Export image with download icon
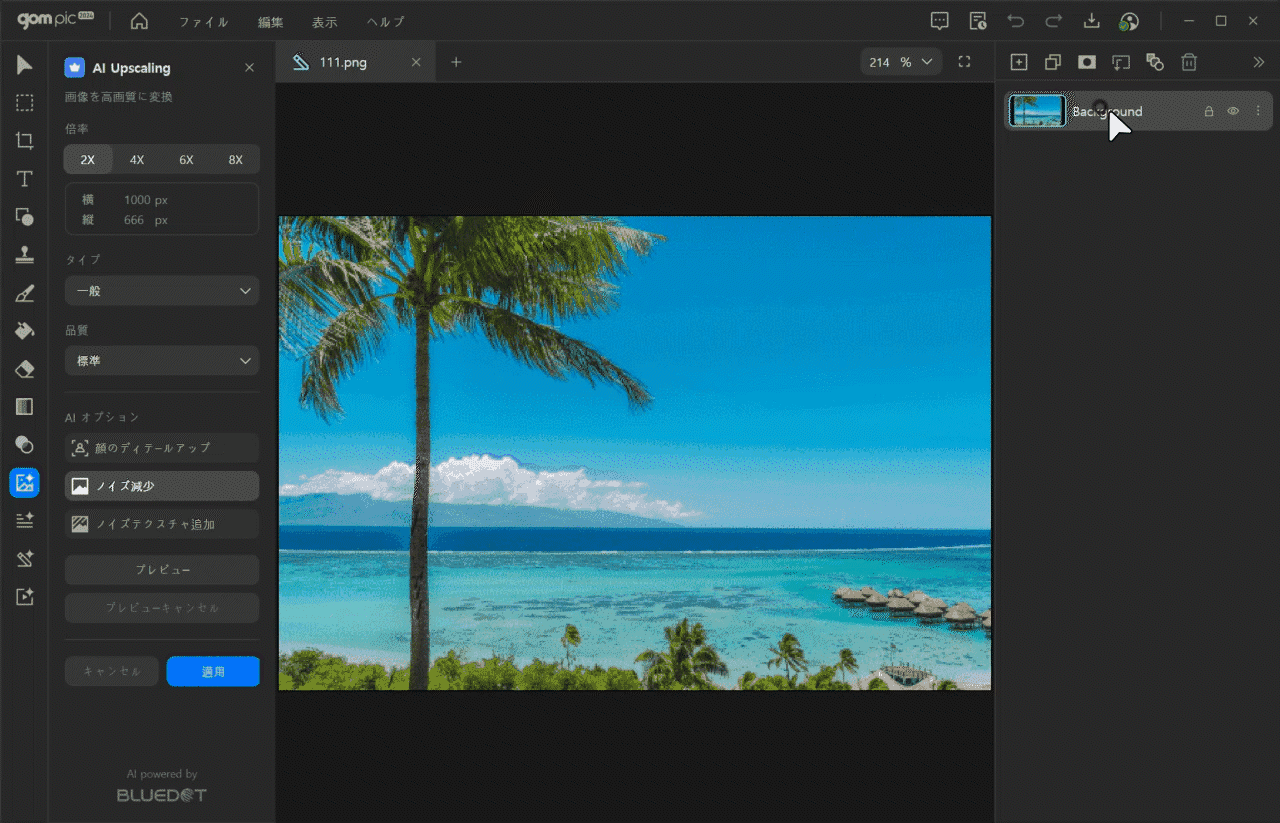This screenshot has width=1280, height=823. (1092, 21)
